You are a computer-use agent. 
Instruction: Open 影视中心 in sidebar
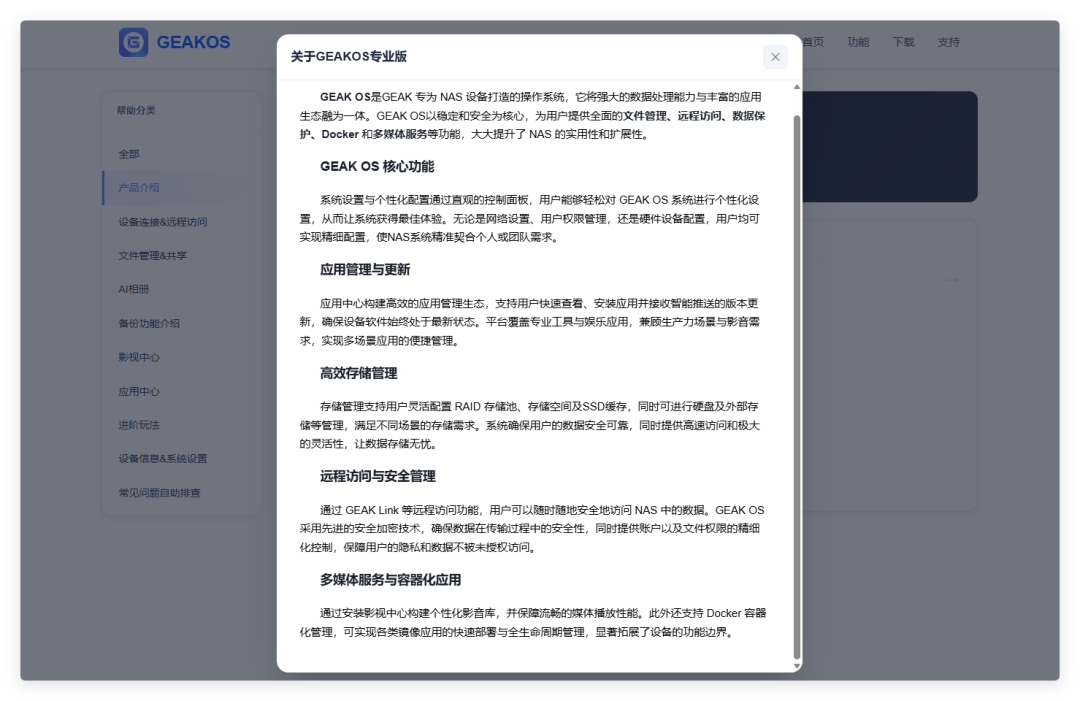point(139,358)
